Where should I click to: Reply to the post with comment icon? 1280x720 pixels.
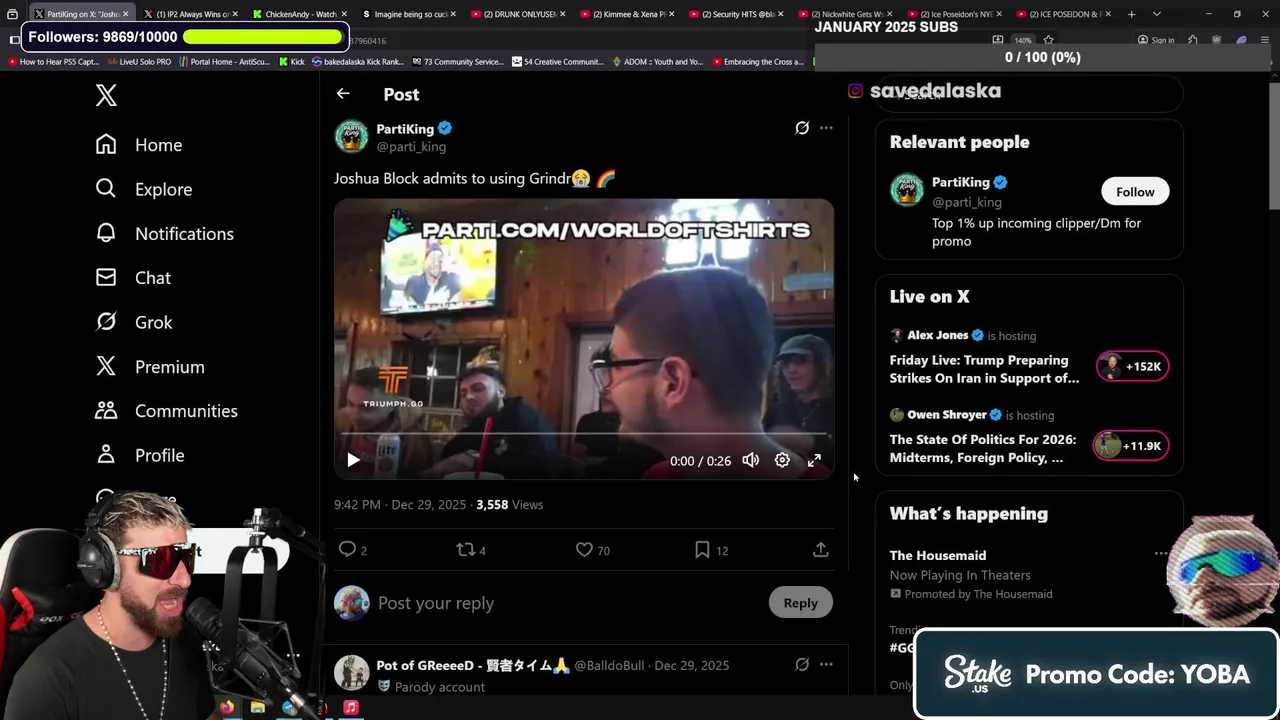pyautogui.click(x=347, y=549)
